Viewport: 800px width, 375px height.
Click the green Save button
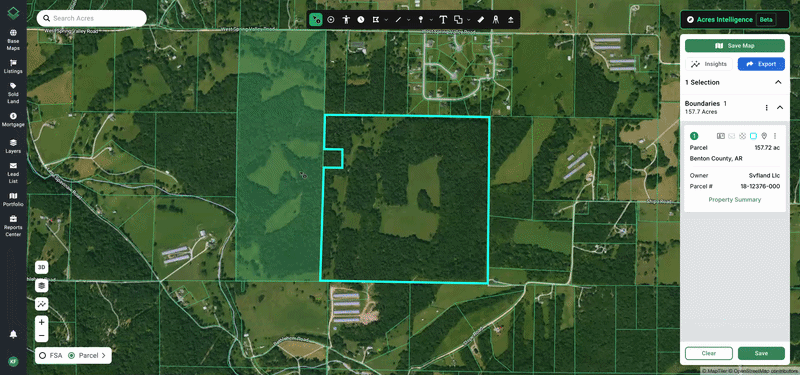pyautogui.click(x=761, y=353)
